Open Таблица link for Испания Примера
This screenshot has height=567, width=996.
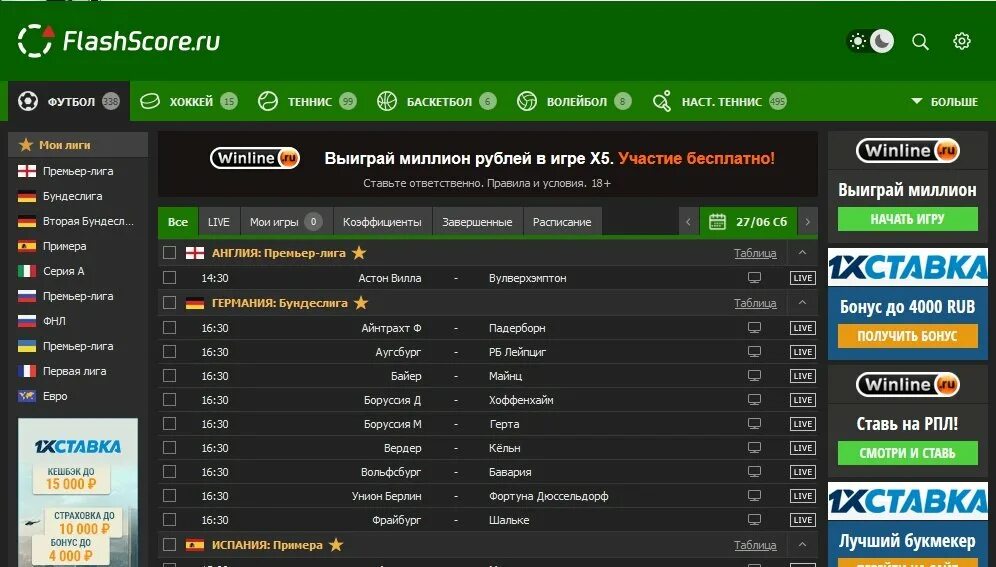point(755,545)
